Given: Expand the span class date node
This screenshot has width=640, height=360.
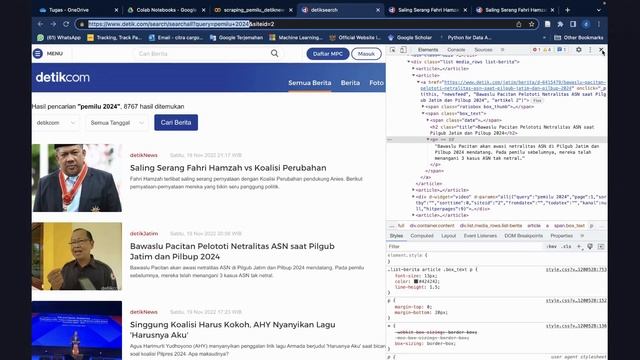Looking at the screenshot, I should click(x=428, y=120).
